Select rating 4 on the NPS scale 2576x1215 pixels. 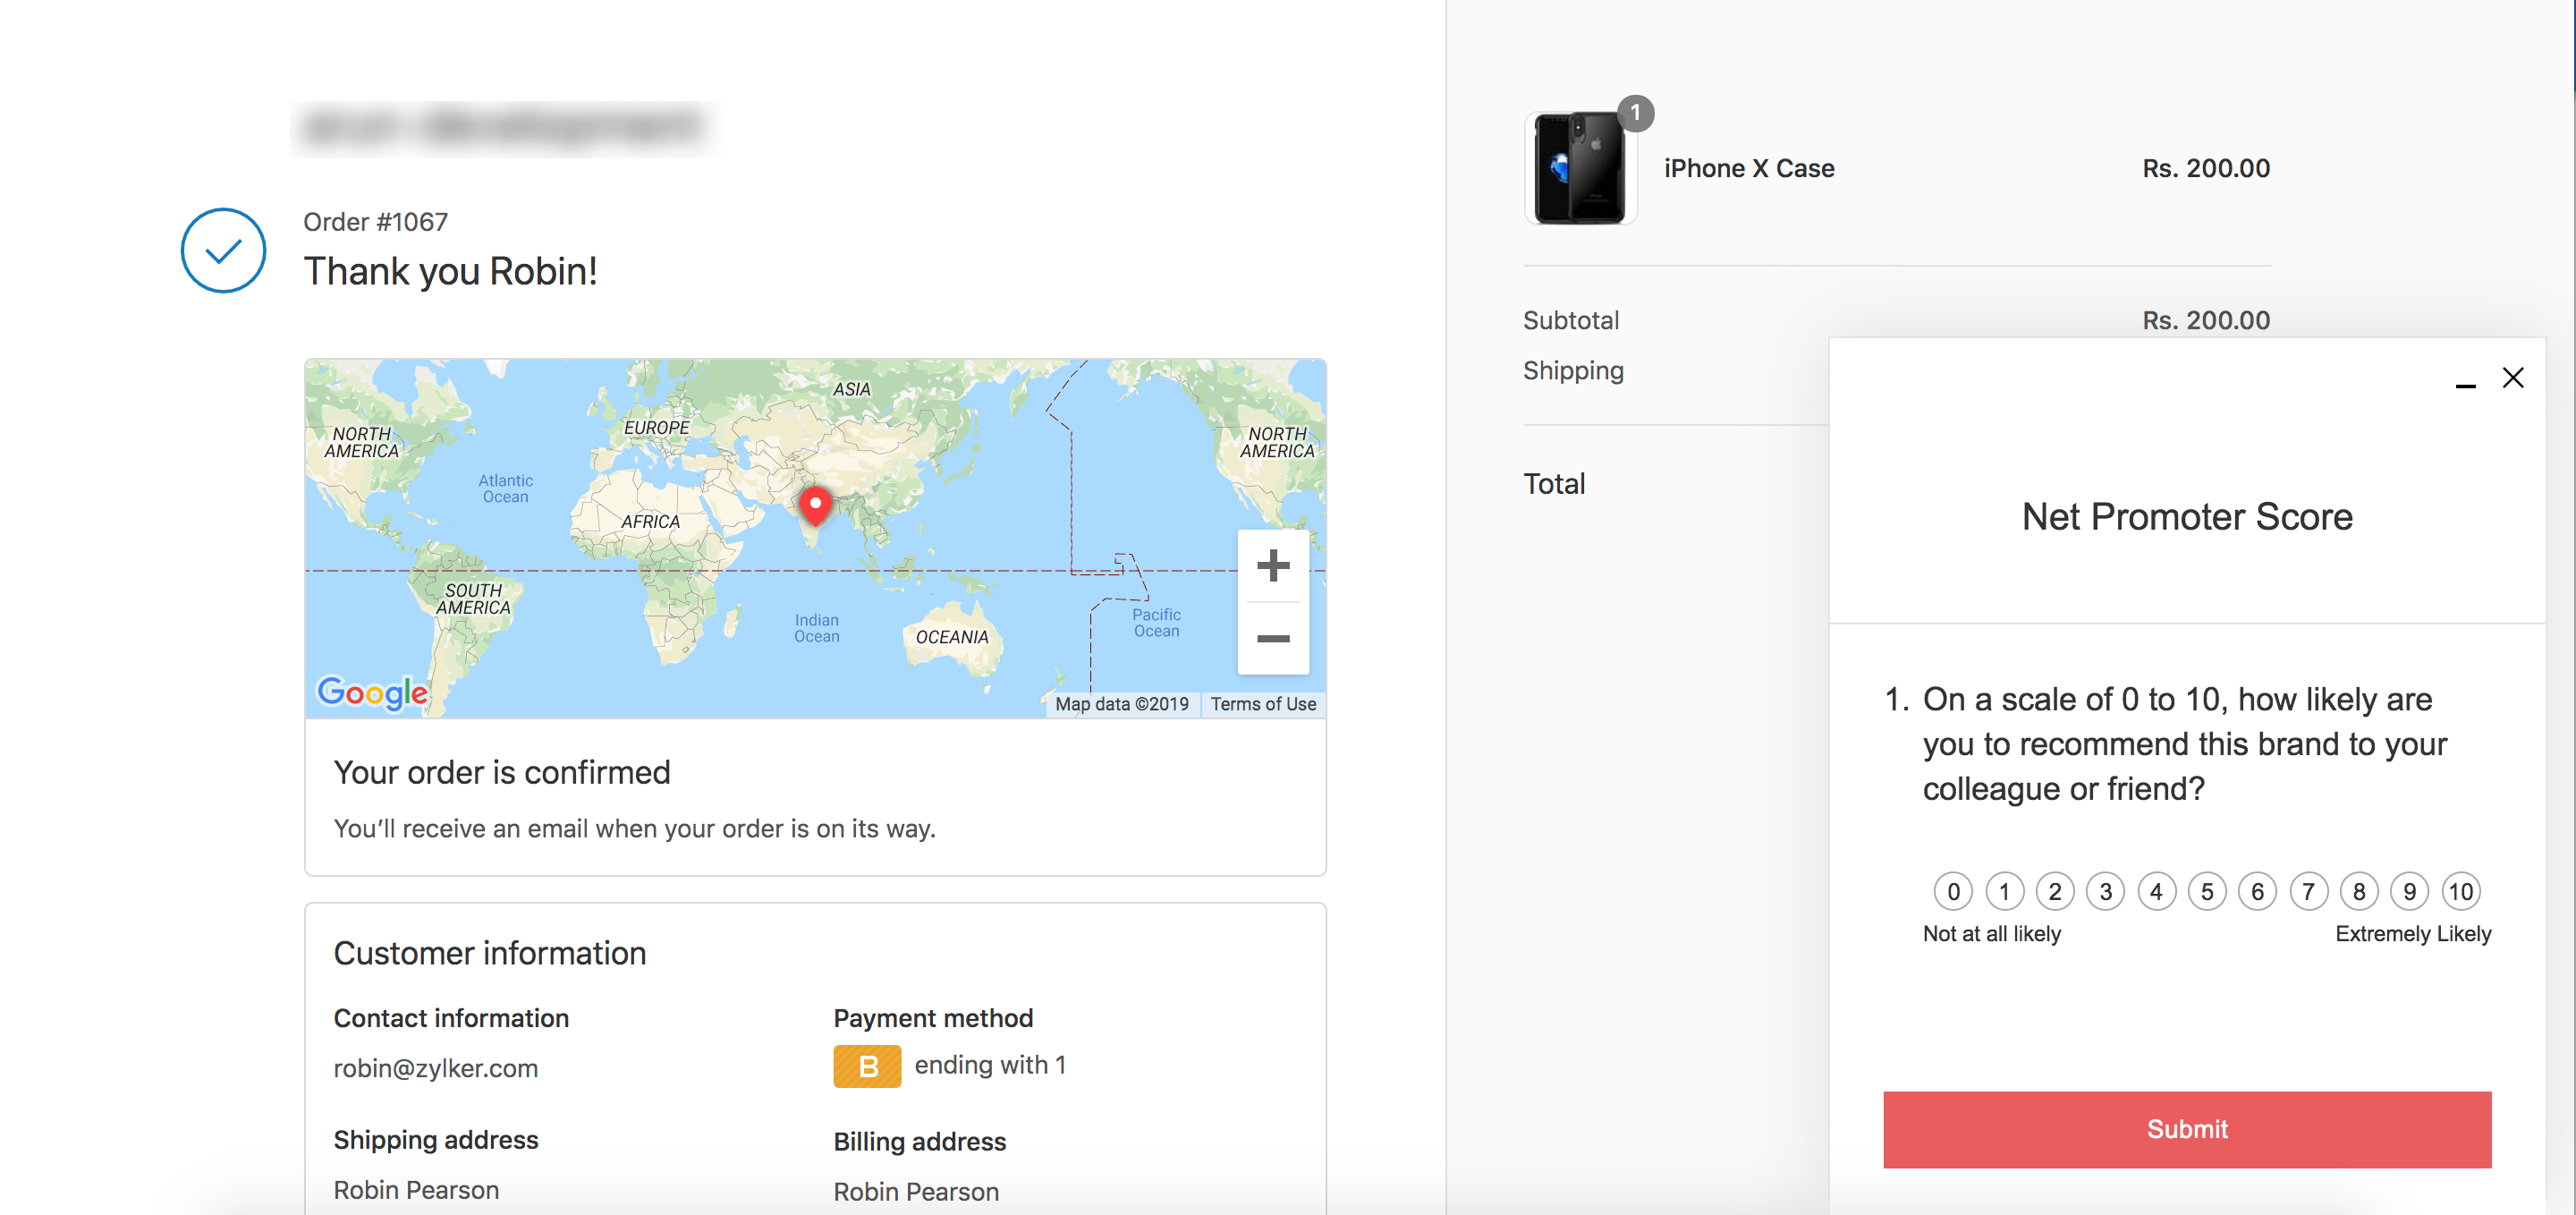[2156, 891]
